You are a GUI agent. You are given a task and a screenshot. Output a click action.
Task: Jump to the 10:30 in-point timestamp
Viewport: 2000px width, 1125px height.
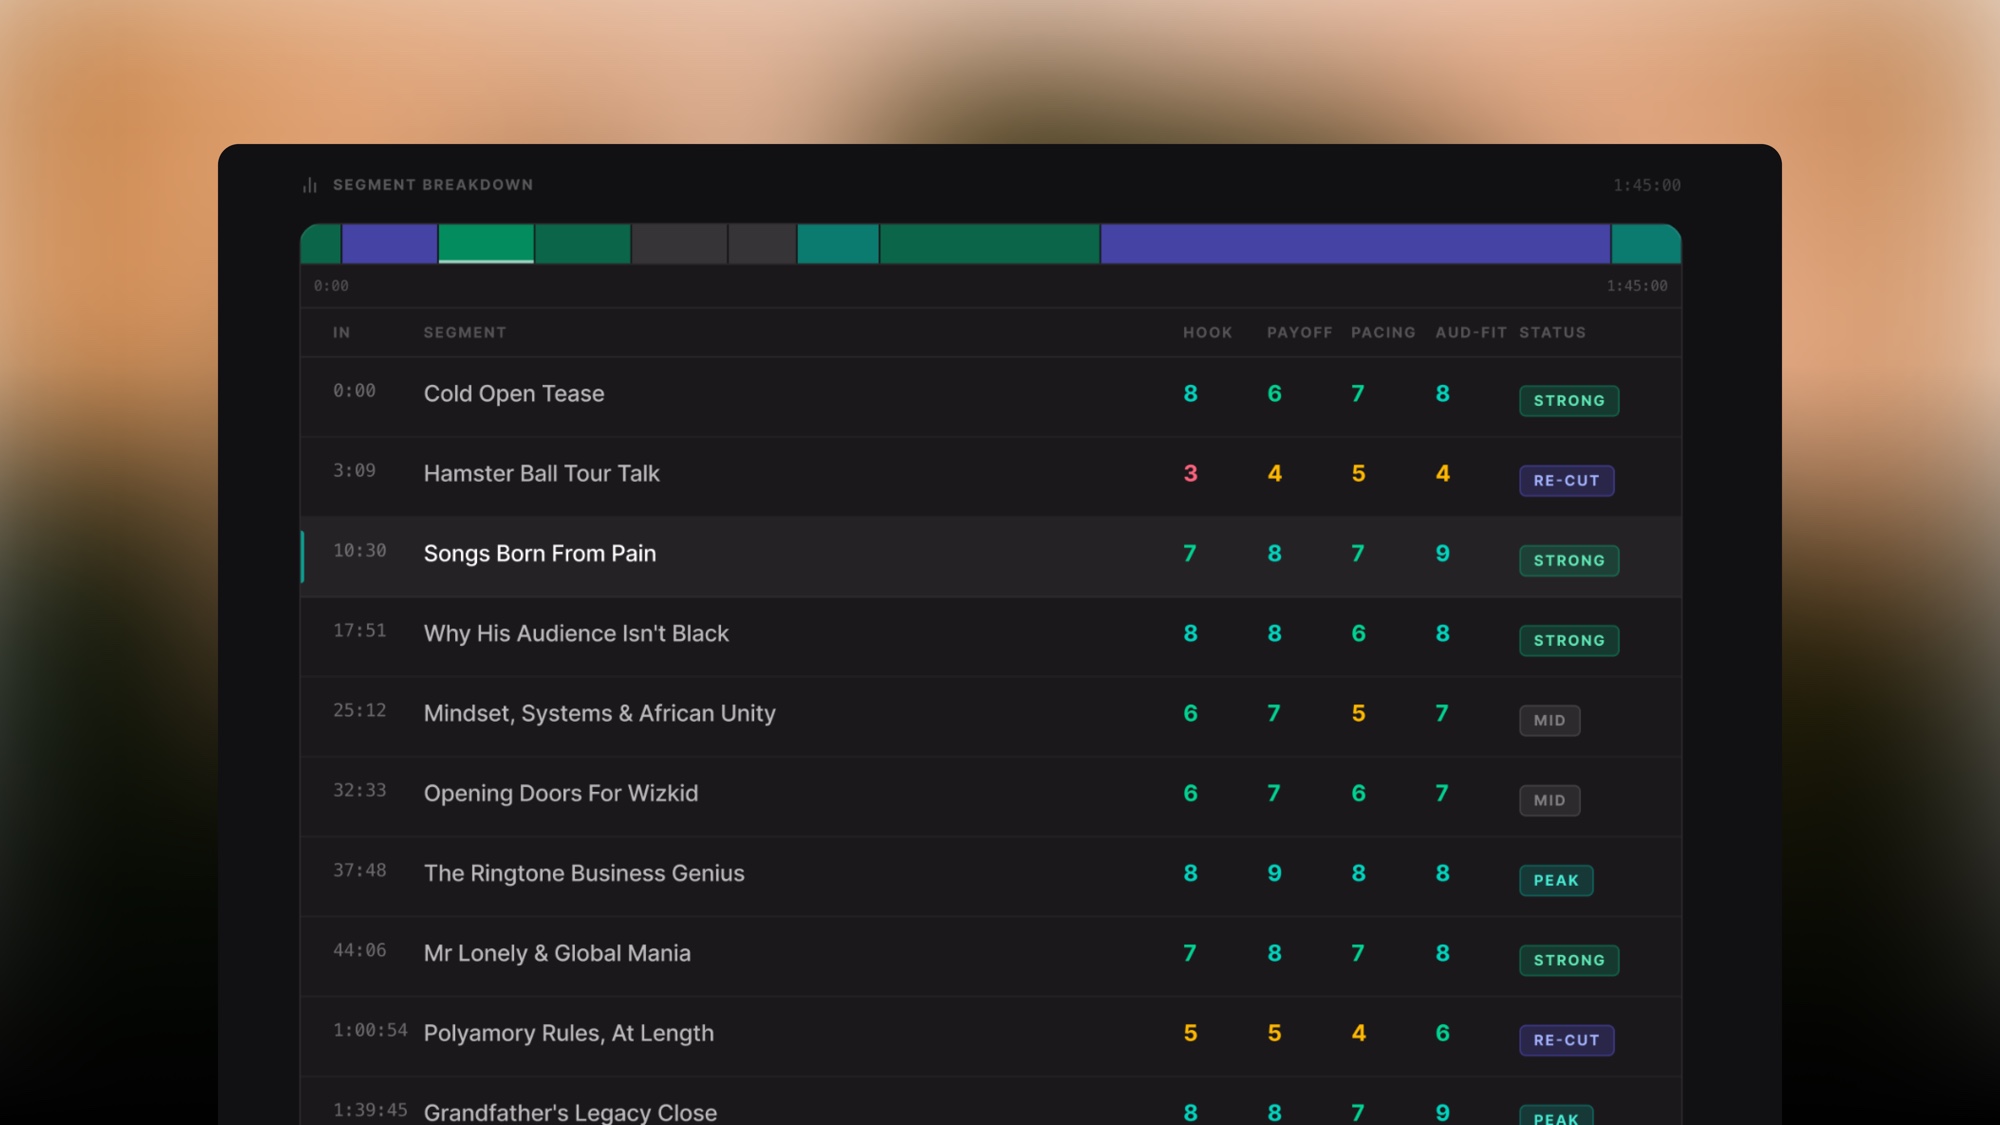coord(359,550)
